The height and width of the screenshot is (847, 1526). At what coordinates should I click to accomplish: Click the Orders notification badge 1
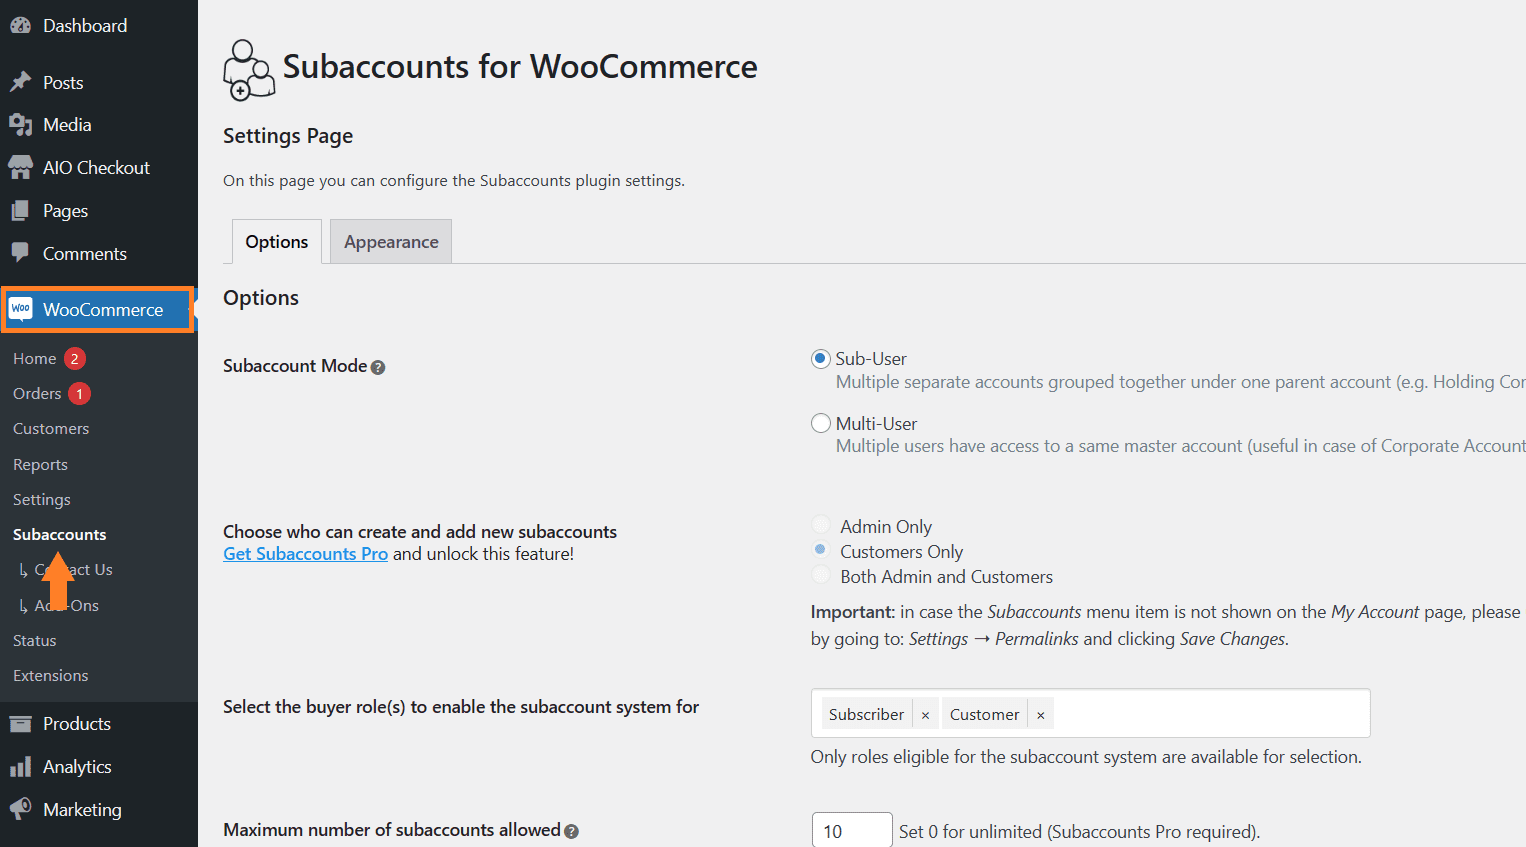pyautogui.click(x=80, y=394)
